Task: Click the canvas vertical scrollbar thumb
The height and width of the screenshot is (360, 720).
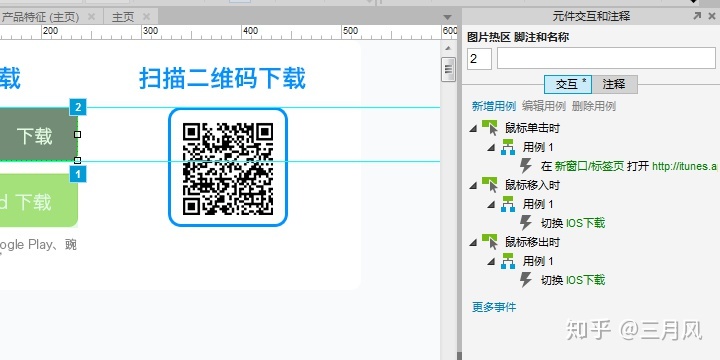Action: click(448, 69)
